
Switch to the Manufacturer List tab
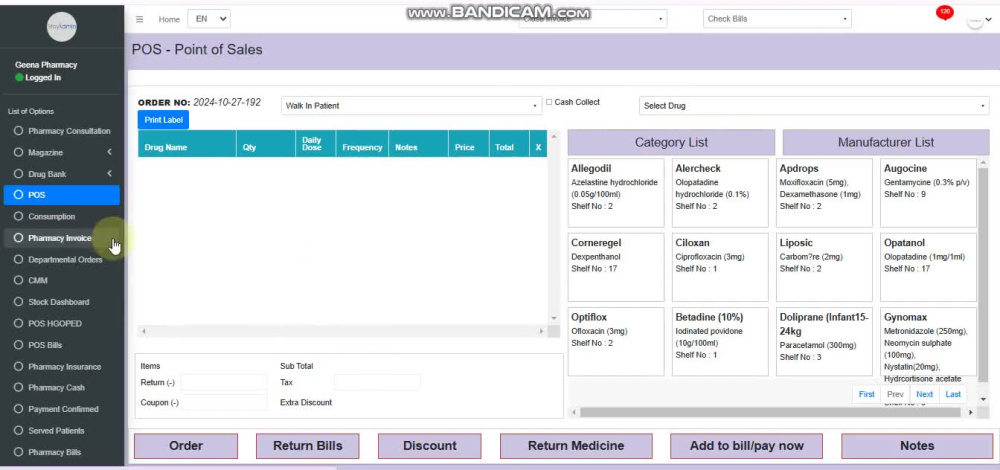click(886, 142)
